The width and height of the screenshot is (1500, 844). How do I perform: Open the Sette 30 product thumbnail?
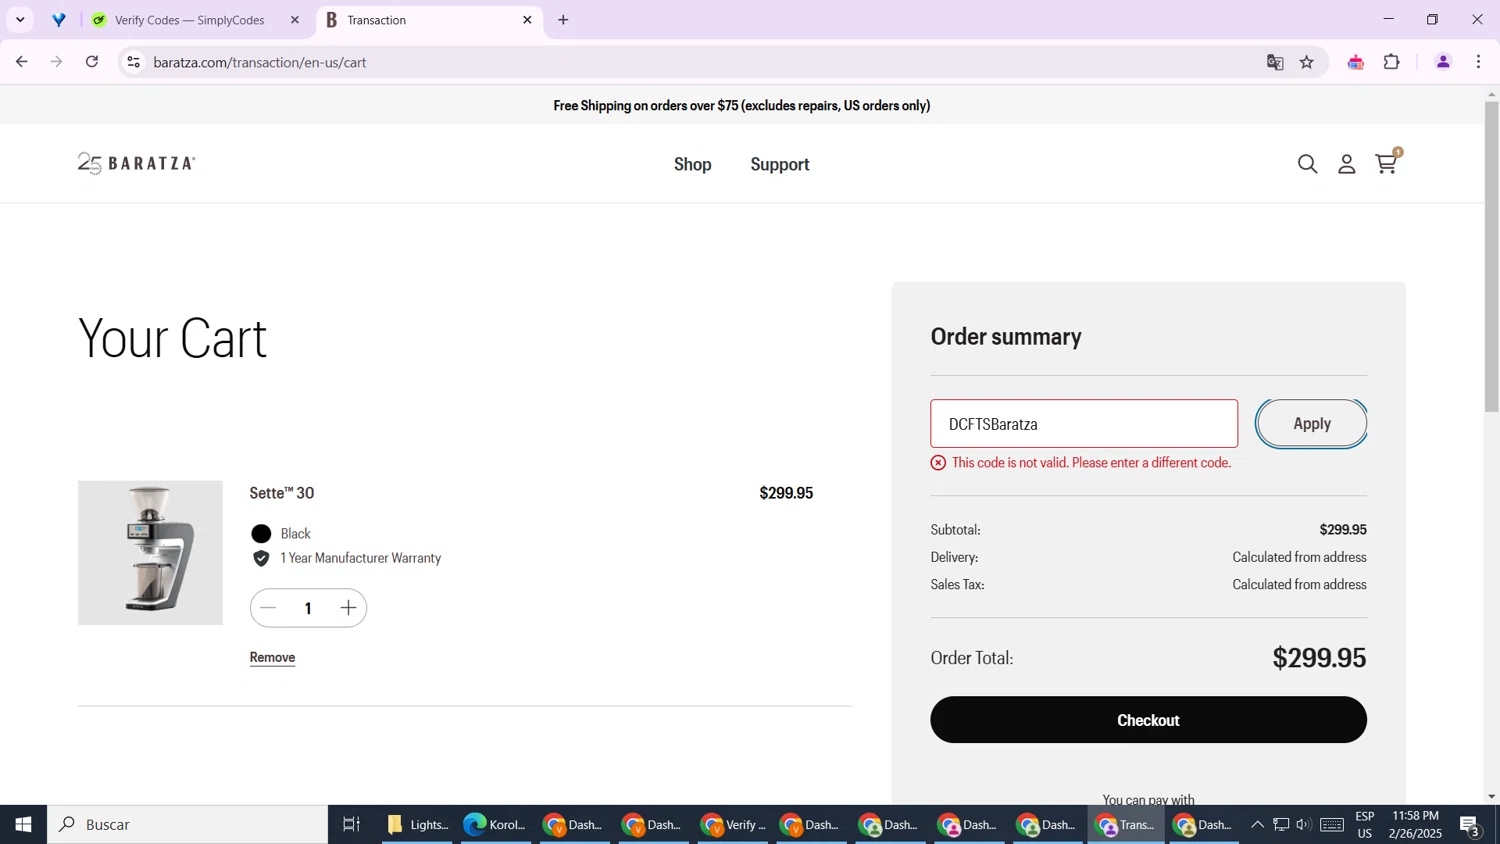[x=150, y=553]
